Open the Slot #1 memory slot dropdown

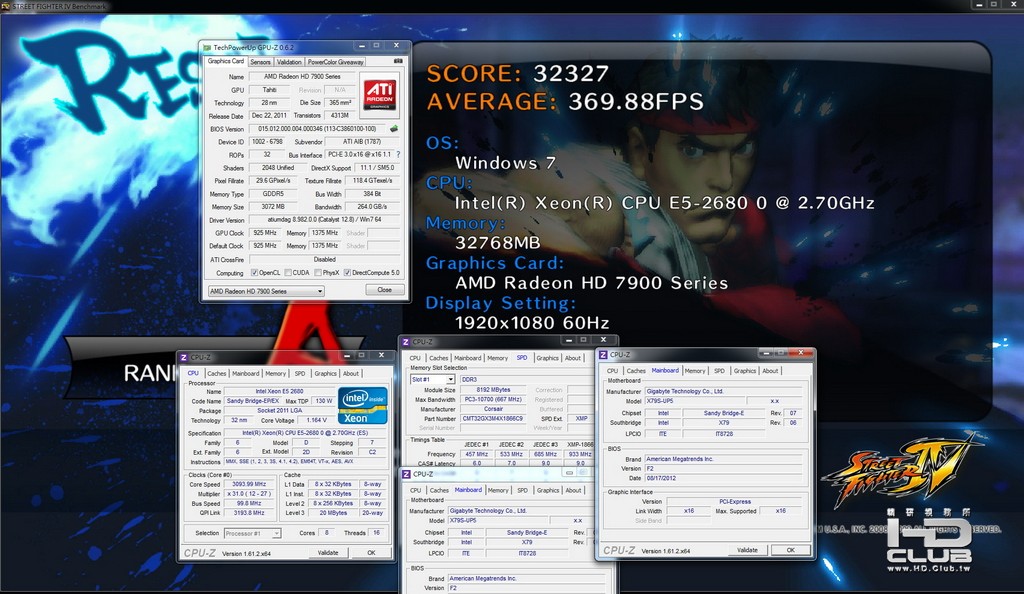coord(432,379)
